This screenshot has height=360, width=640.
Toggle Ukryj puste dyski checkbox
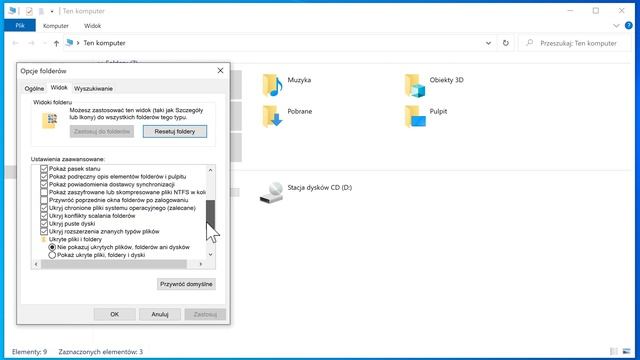click(44, 224)
